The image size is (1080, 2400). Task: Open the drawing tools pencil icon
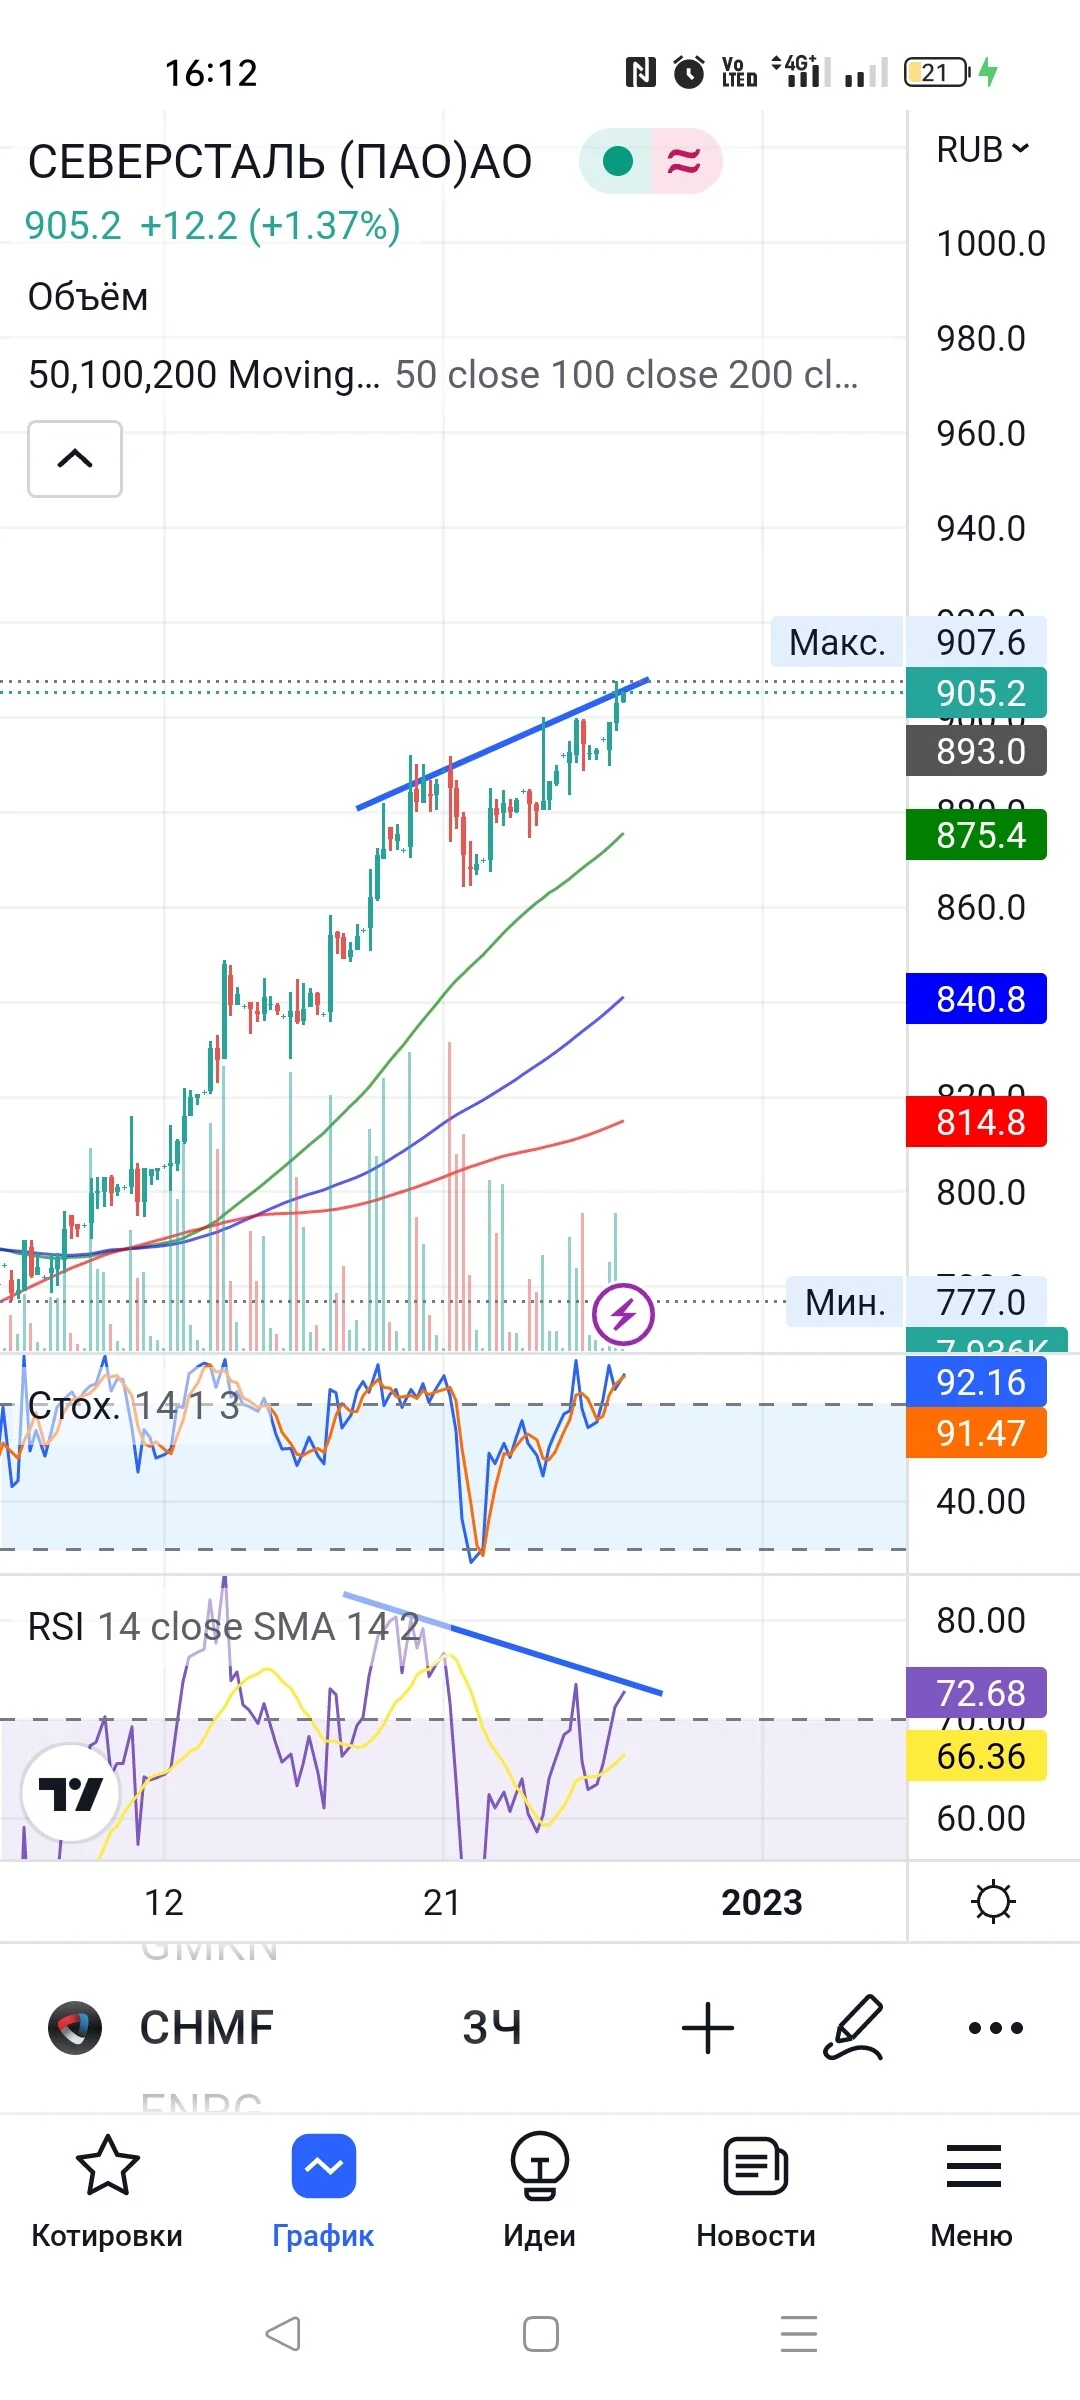click(853, 2027)
